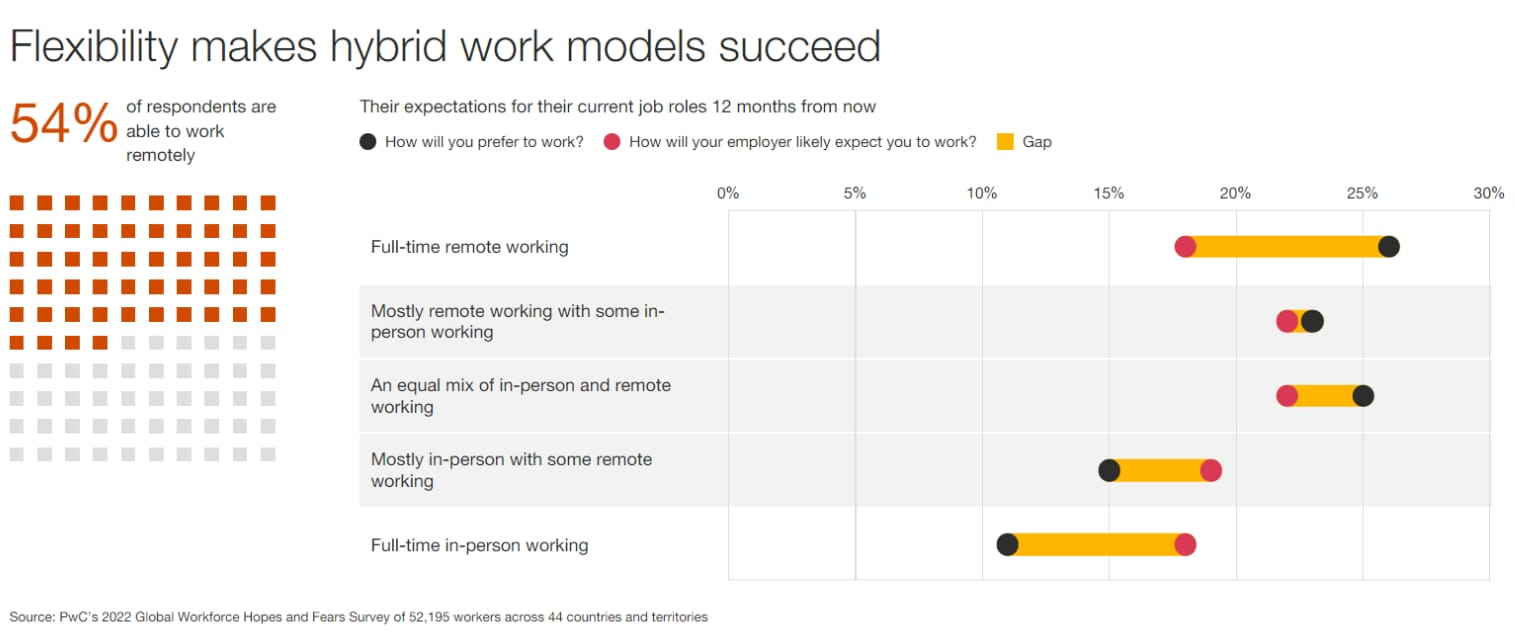Click the 30% axis label

coord(1488,193)
